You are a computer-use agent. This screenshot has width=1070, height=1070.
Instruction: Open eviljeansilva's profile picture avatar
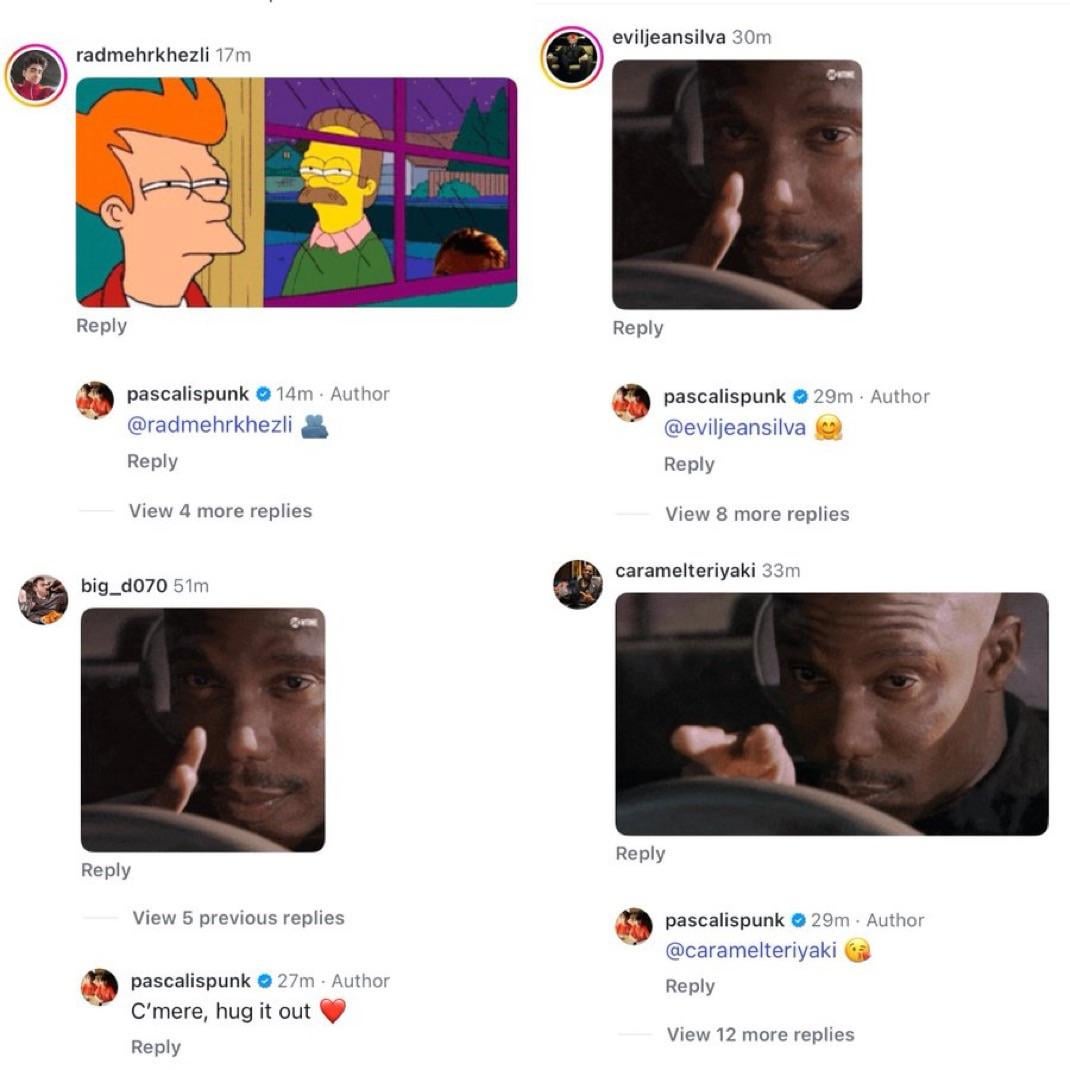(x=572, y=58)
